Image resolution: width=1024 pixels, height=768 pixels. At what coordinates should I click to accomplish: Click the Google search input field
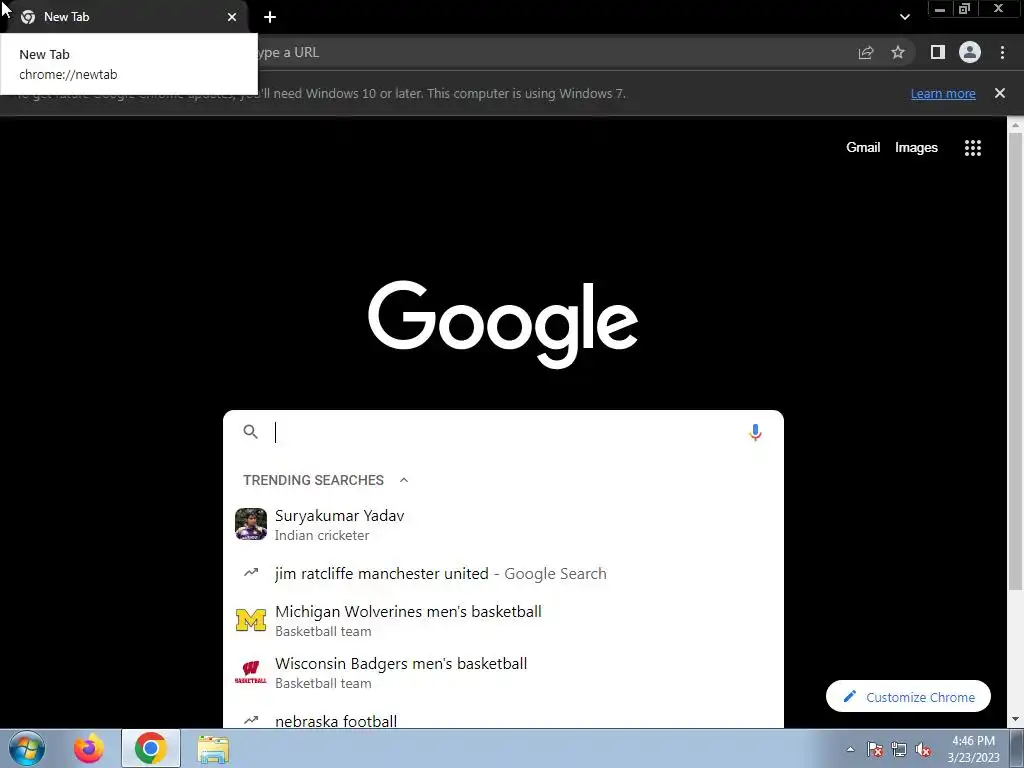[x=503, y=432]
